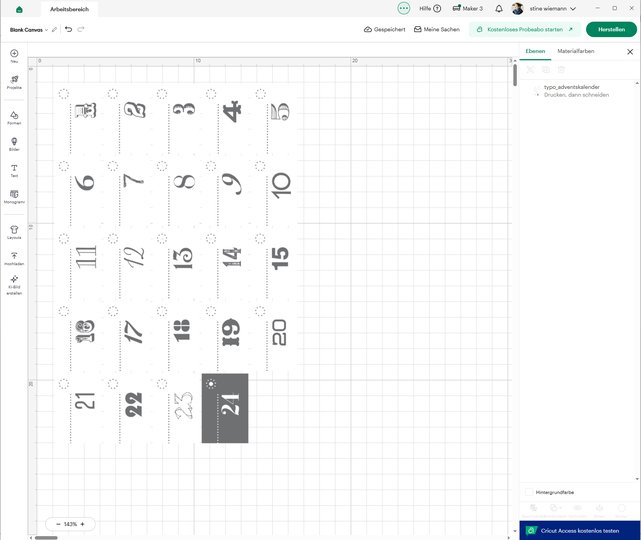The width and height of the screenshot is (641, 540).
Task: Open KI-Bild erstellen tool
Action: pyautogui.click(x=14, y=285)
